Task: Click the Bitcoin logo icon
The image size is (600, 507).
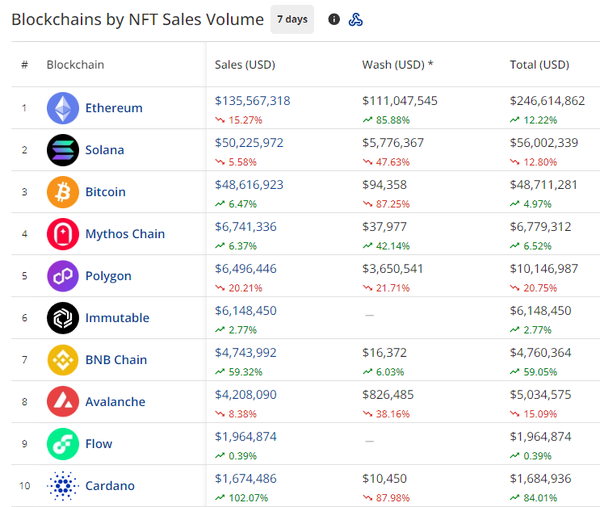Action: [63, 192]
